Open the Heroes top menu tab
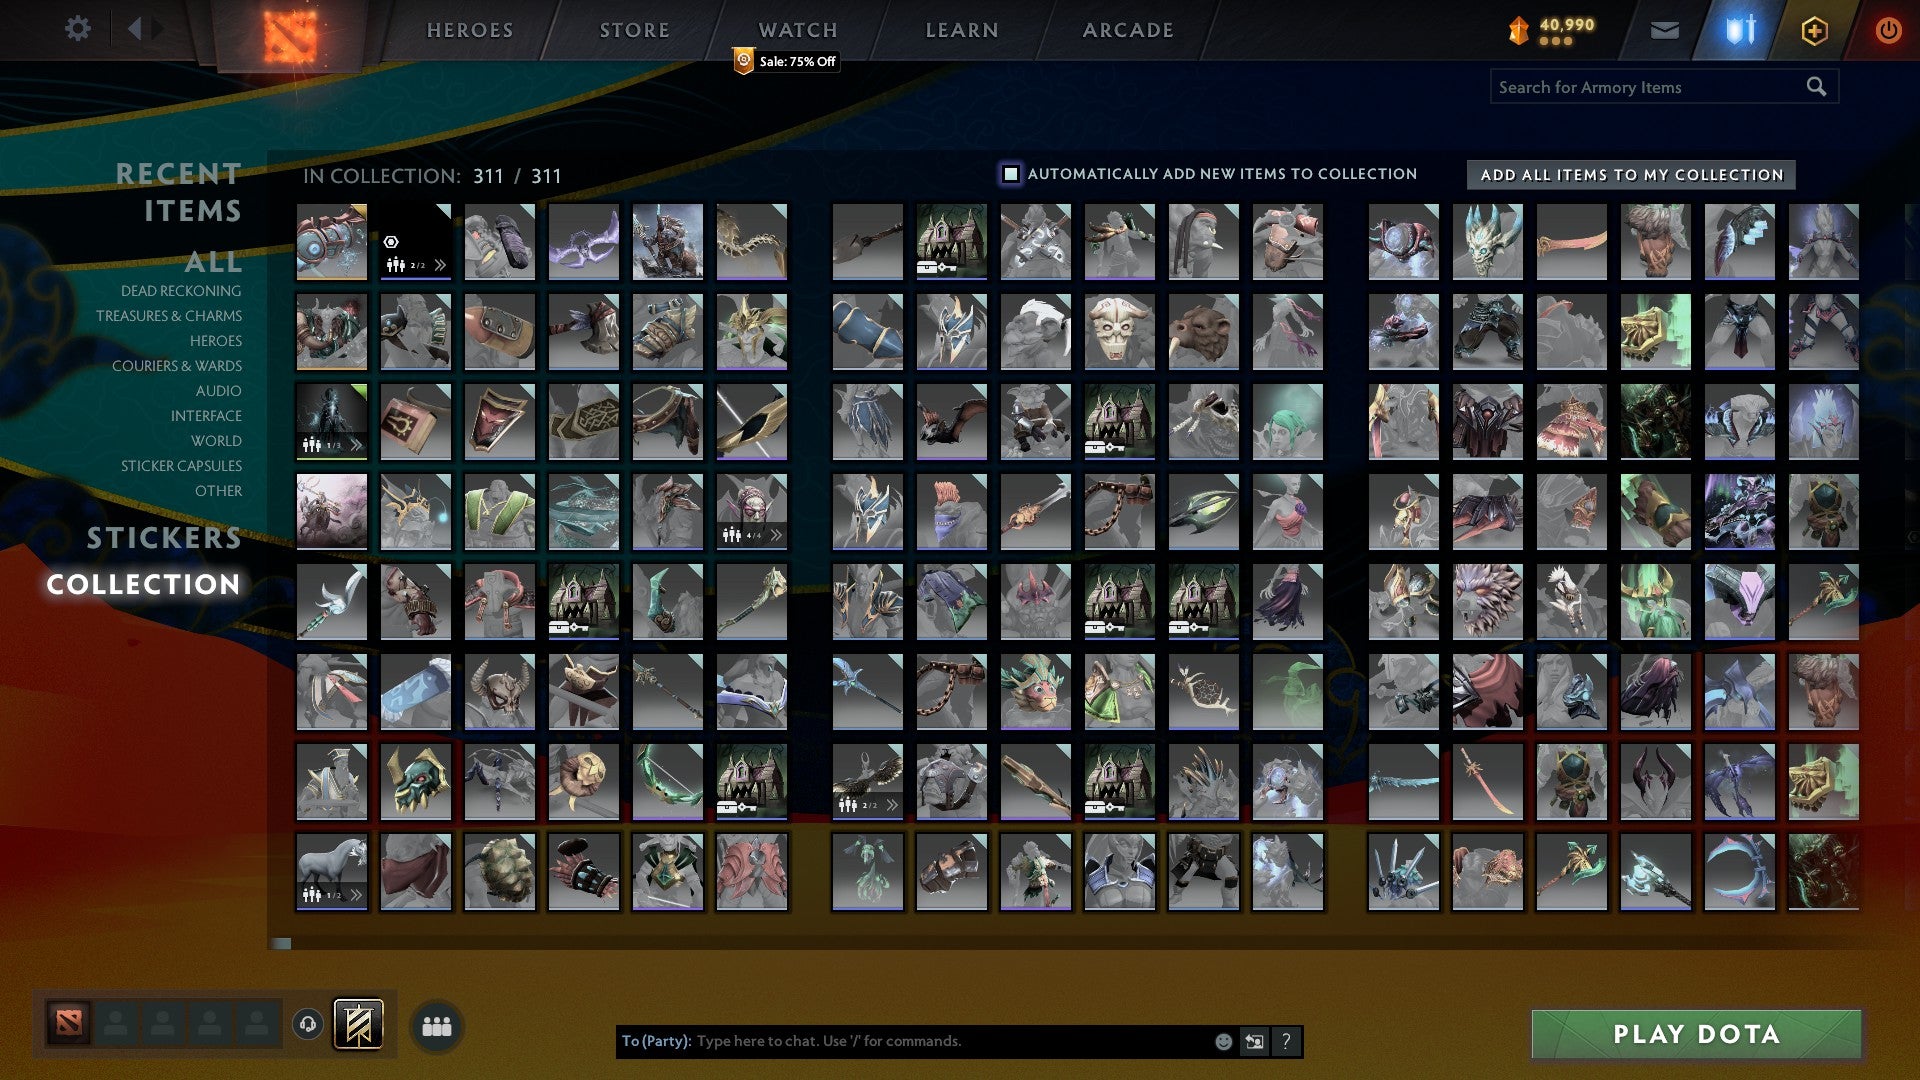1920x1080 pixels. (x=470, y=30)
